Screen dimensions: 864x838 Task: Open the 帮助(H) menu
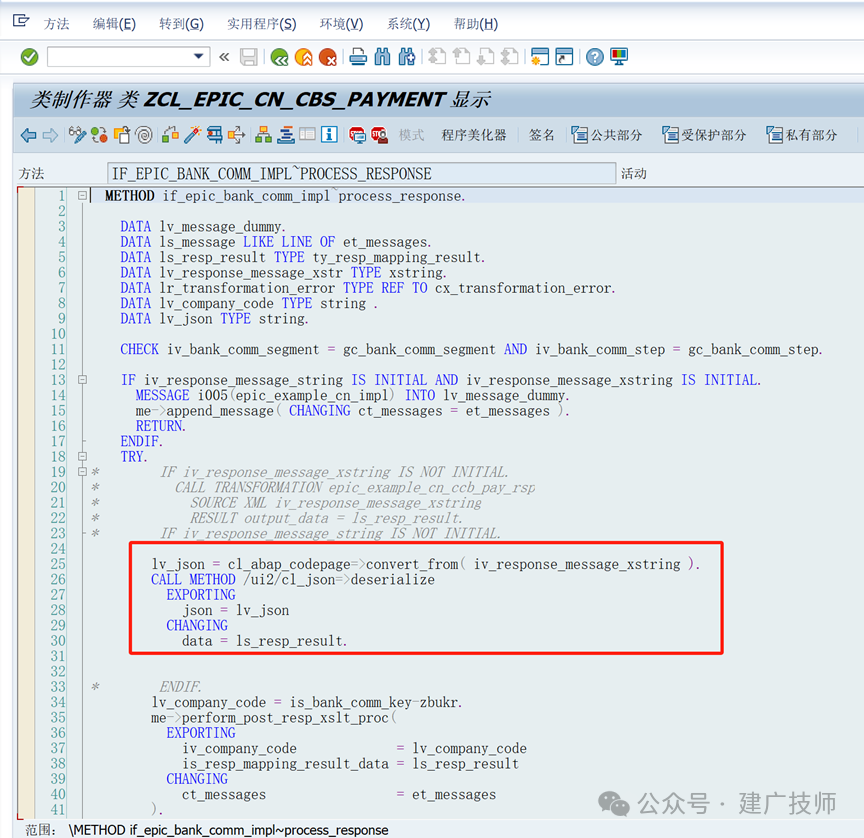476,24
